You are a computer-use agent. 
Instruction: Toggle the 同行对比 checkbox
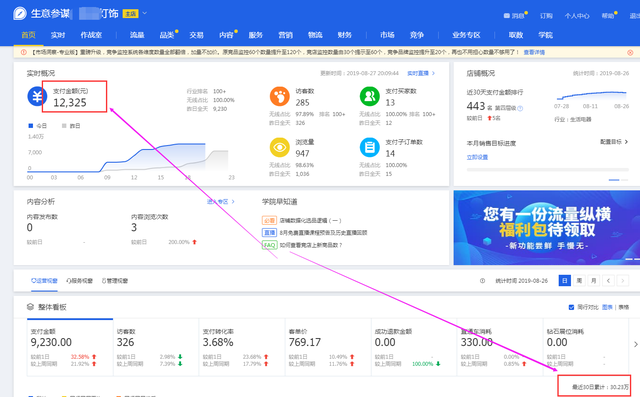[571, 307]
